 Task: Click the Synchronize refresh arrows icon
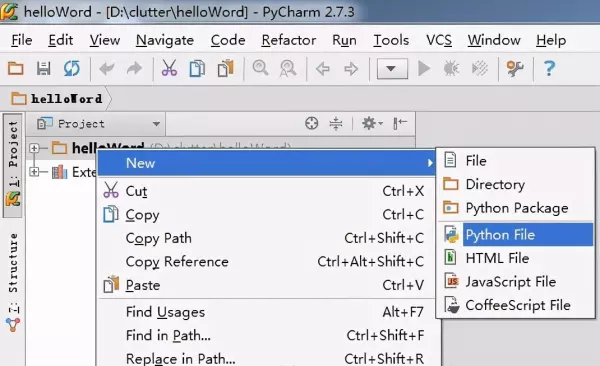point(72,69)
